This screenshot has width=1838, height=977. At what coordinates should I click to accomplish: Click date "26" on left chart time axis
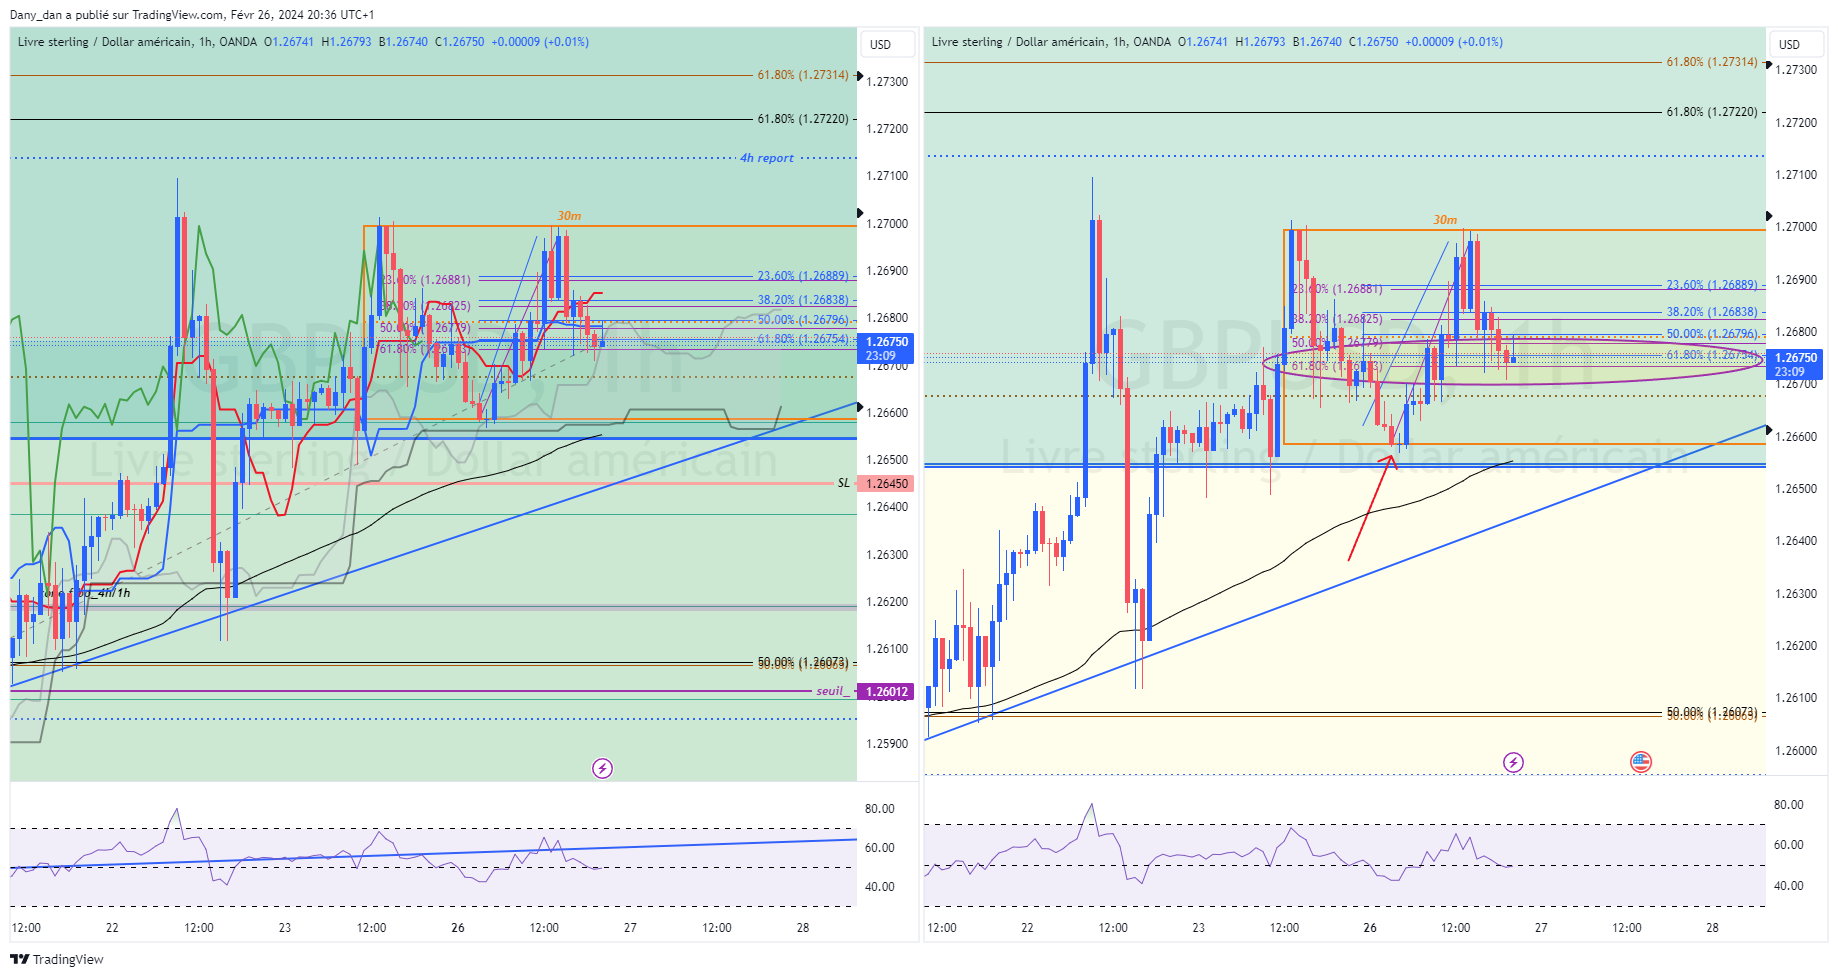(458, 928)
